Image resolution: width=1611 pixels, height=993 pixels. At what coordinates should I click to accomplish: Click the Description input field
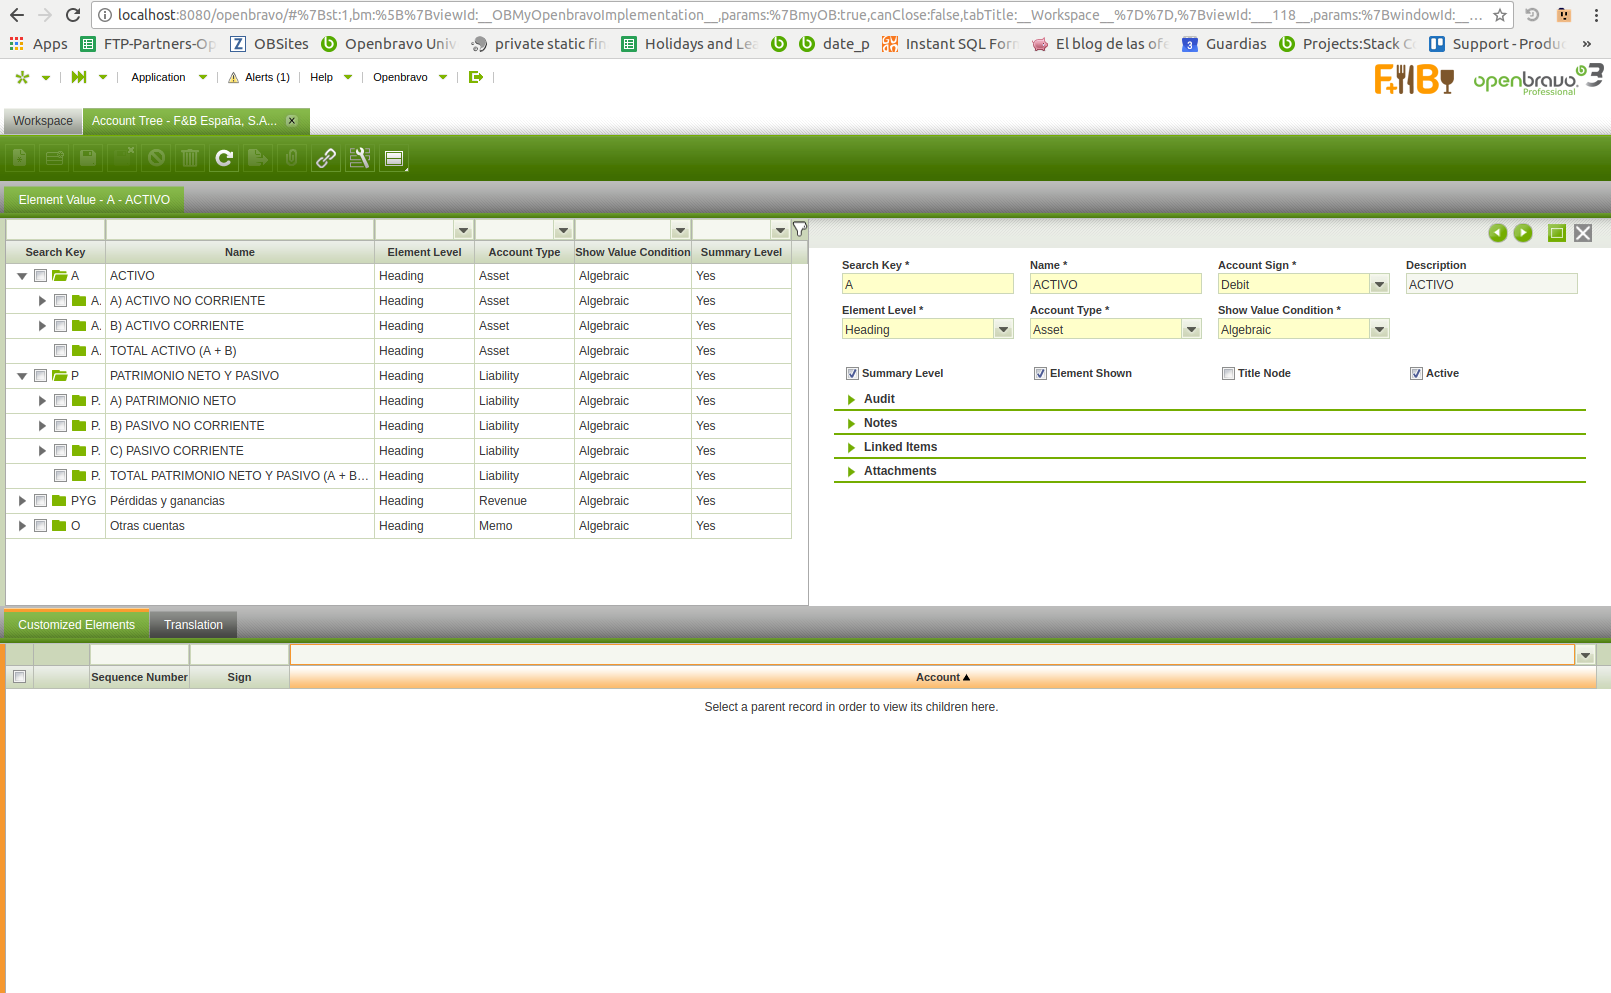(1490, 285)
